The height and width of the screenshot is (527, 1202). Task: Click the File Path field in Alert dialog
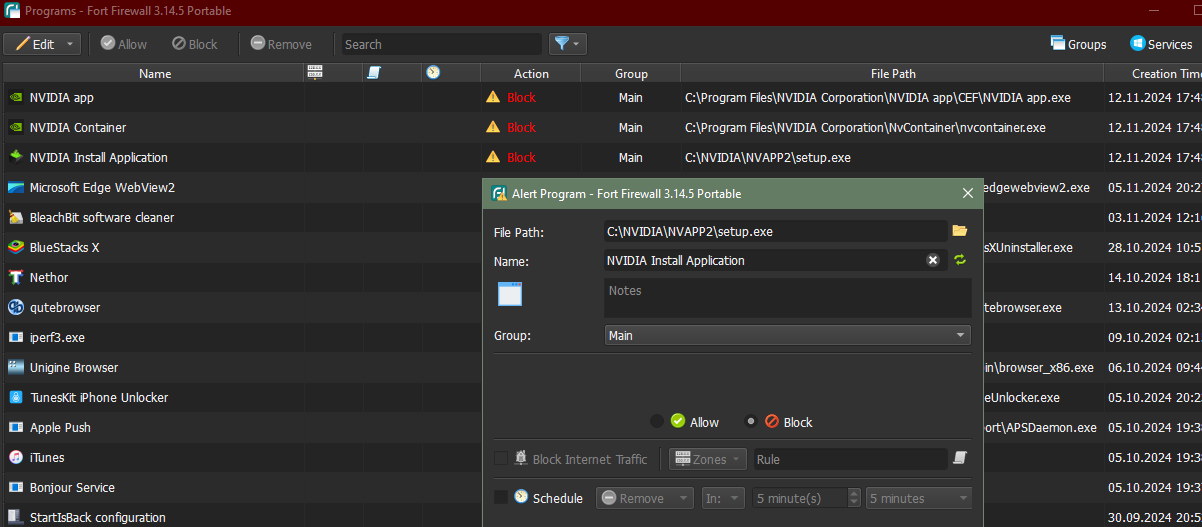pos(775,231)
